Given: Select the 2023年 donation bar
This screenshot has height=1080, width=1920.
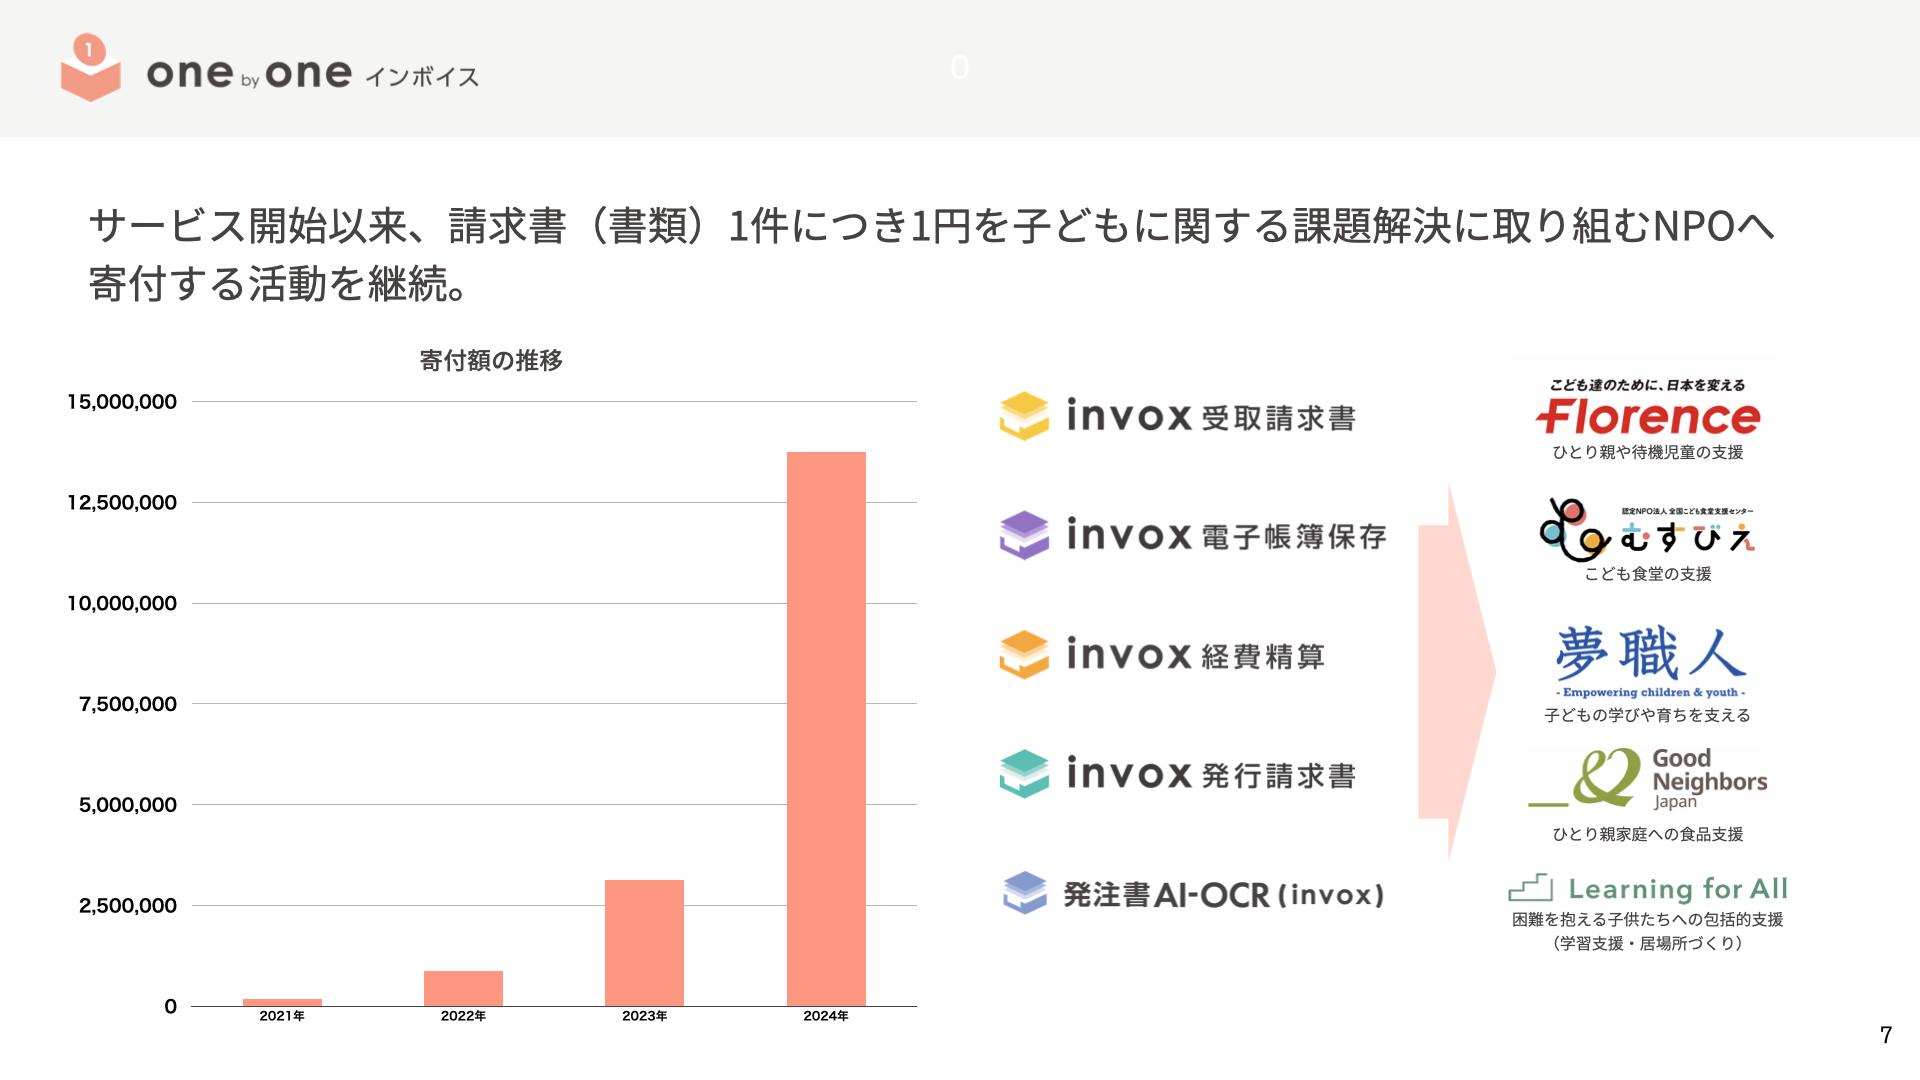Looking at the screenshot, I should click(644, 942).
